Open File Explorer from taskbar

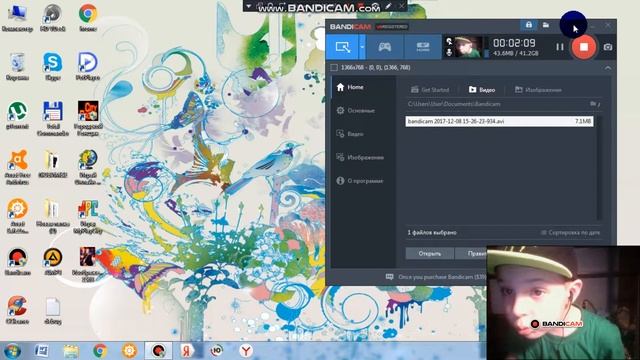(71, 351)
